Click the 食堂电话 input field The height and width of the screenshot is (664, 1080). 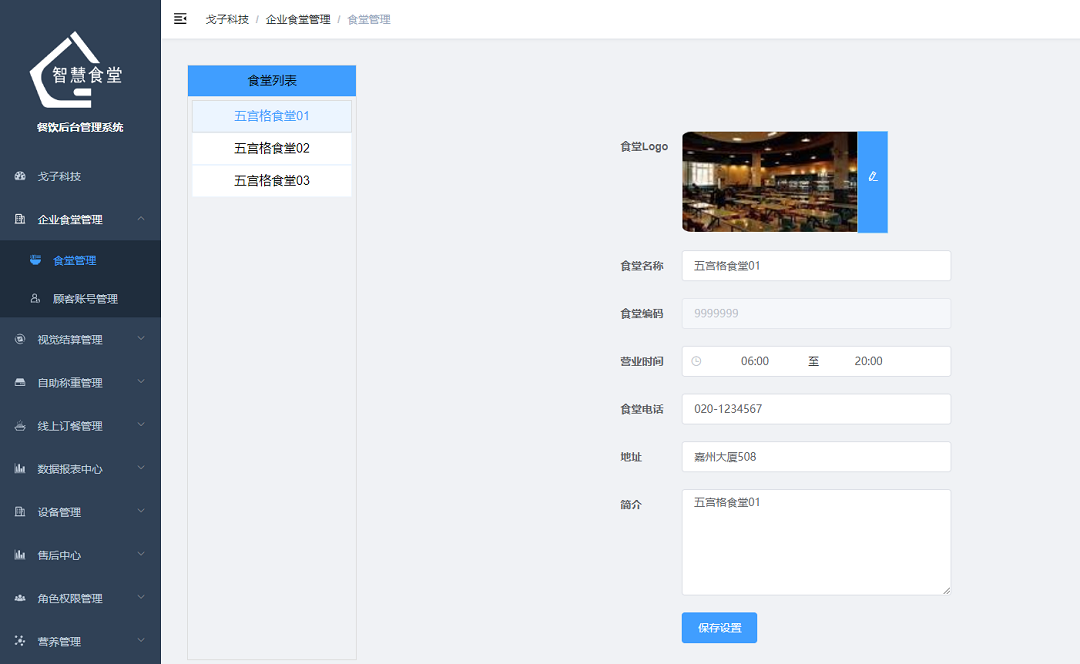tap(816, 409)
